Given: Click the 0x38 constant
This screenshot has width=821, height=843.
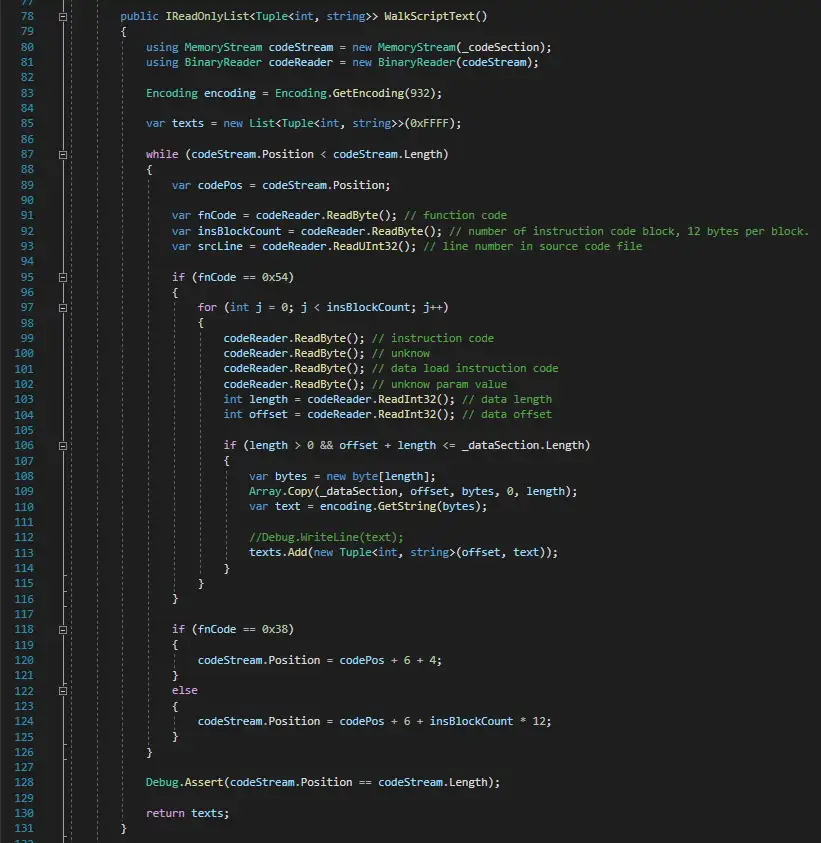Looking at the screenshot, I should (275, 629).
